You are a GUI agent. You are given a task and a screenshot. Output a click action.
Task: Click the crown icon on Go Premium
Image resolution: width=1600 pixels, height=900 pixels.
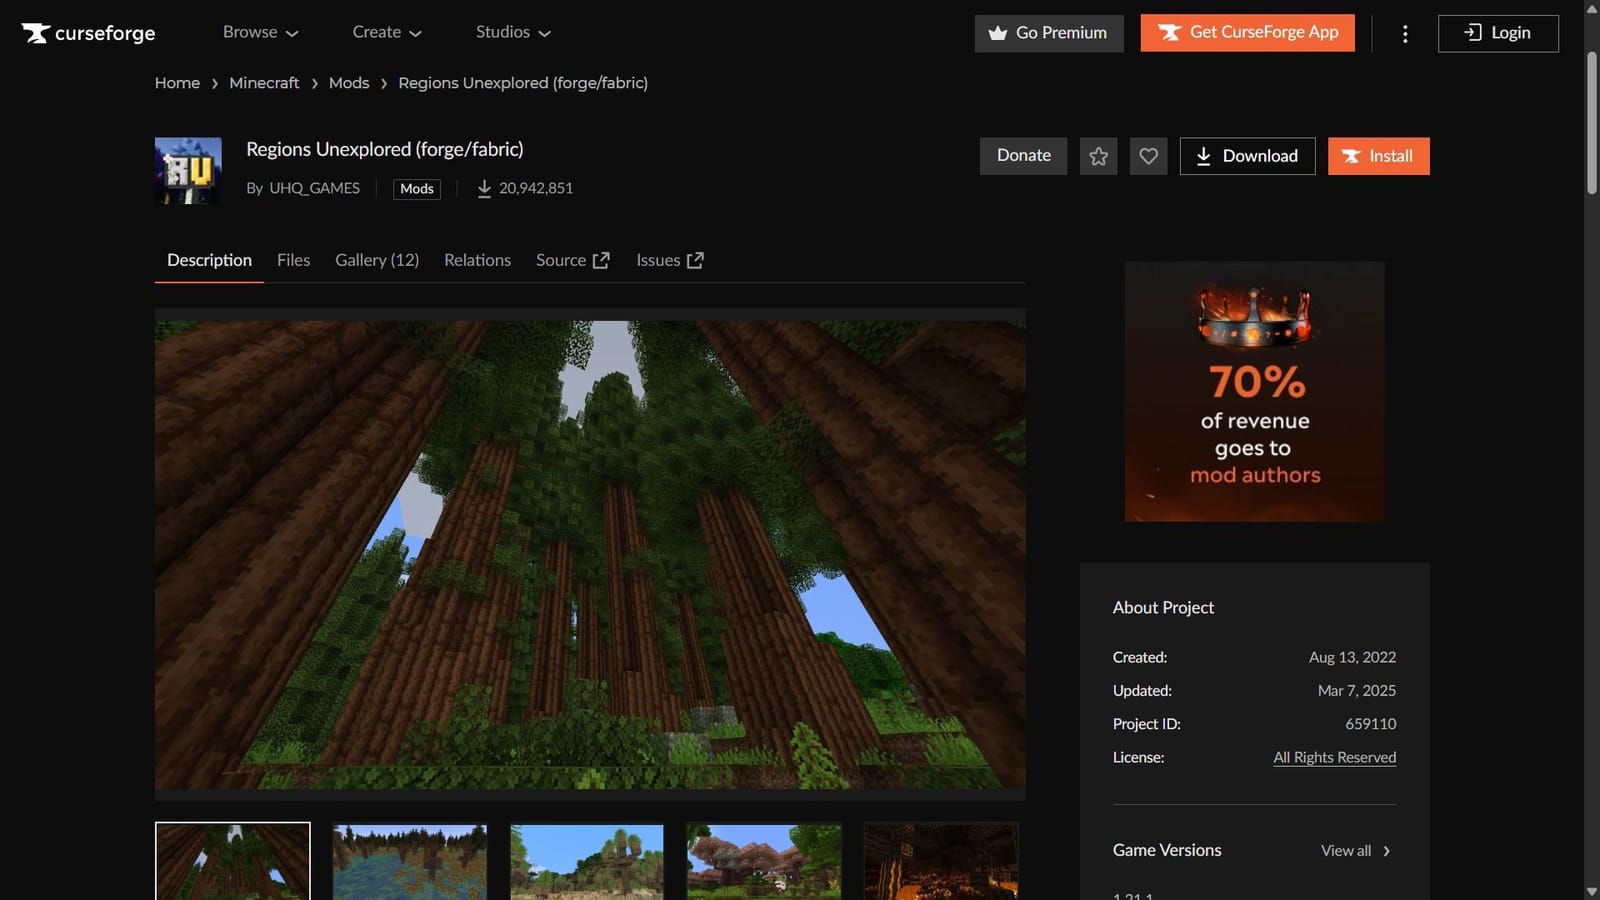tap(997, 33)
